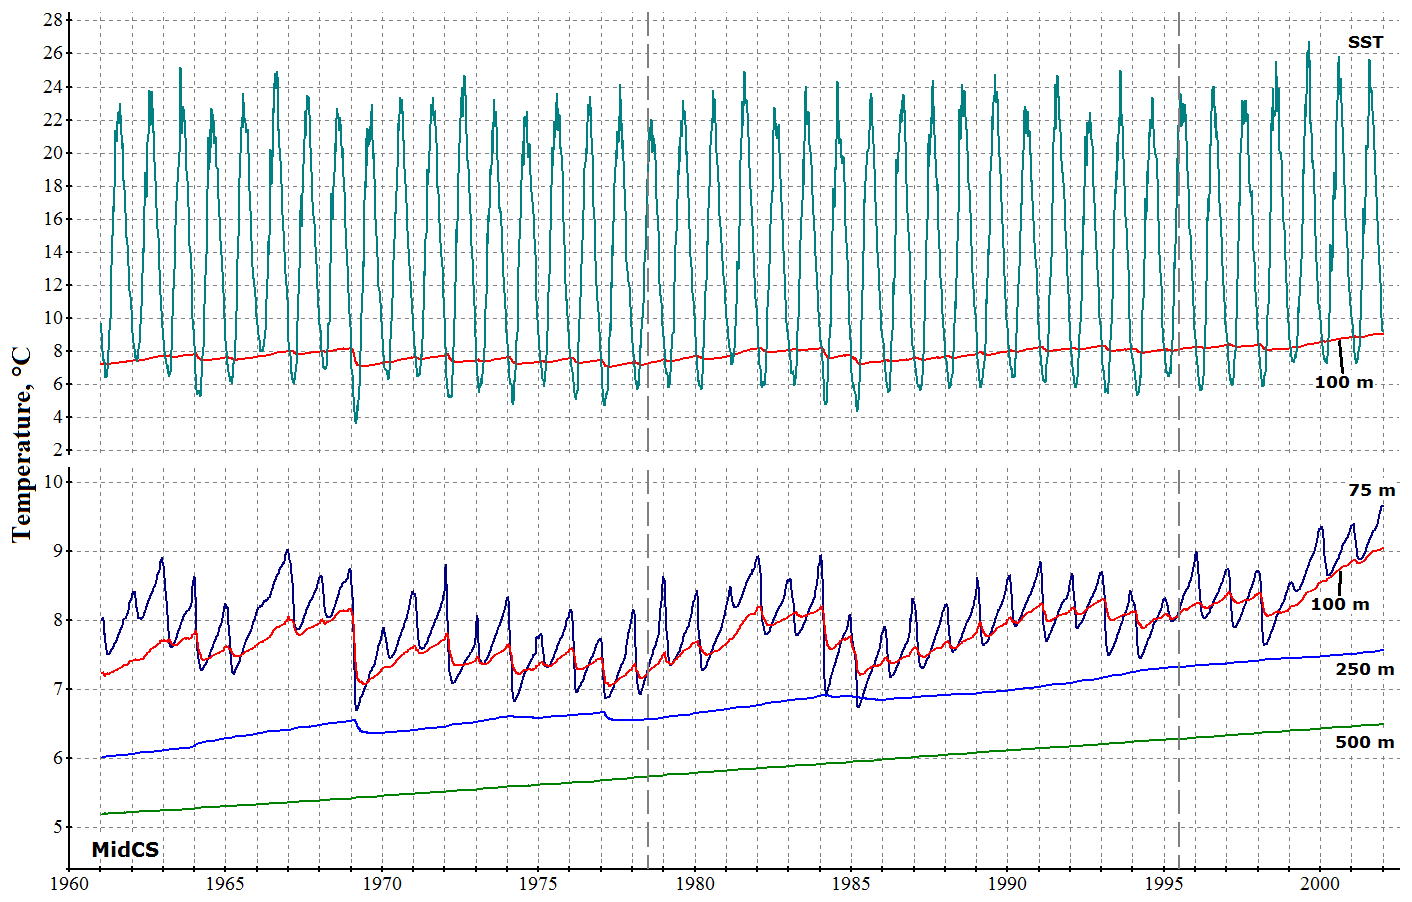Image resolution: width=1412 pixels, height=902 pixels.
Task: Select the 1970 year label on x-axis
Action: click(381, 884)
